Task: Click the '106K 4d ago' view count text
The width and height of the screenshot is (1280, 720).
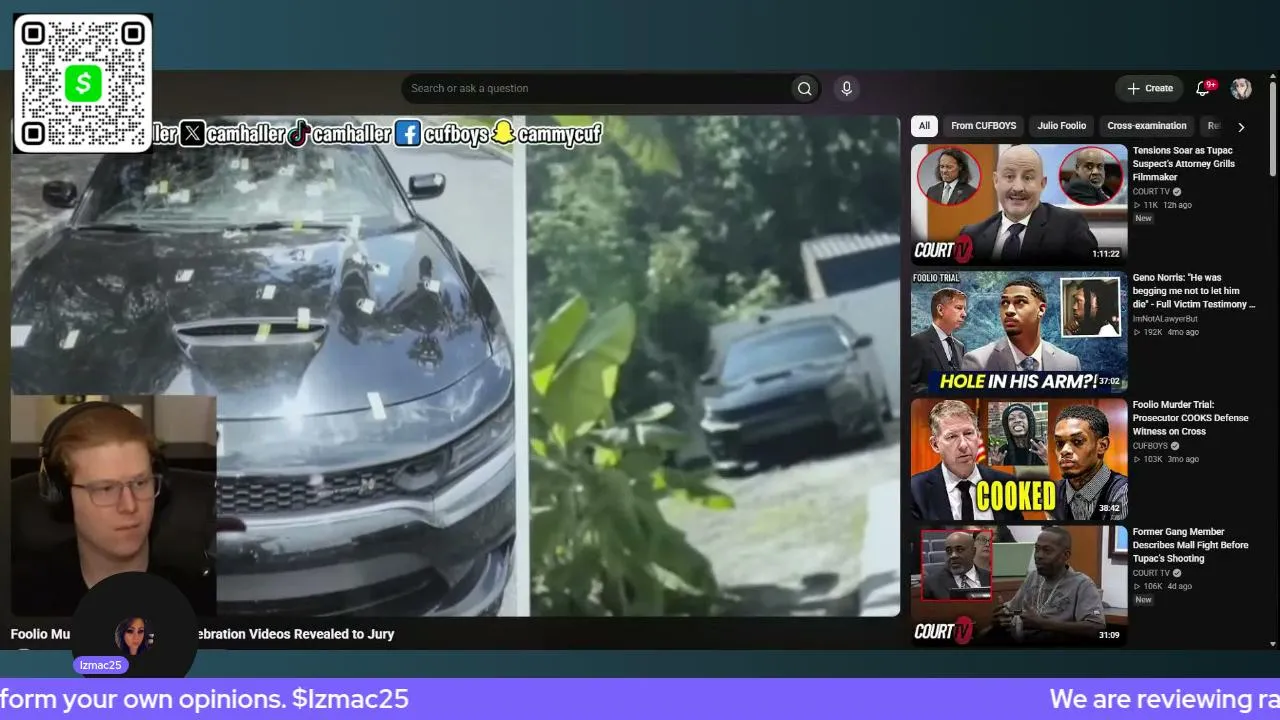Action: tap(1163, 586)
